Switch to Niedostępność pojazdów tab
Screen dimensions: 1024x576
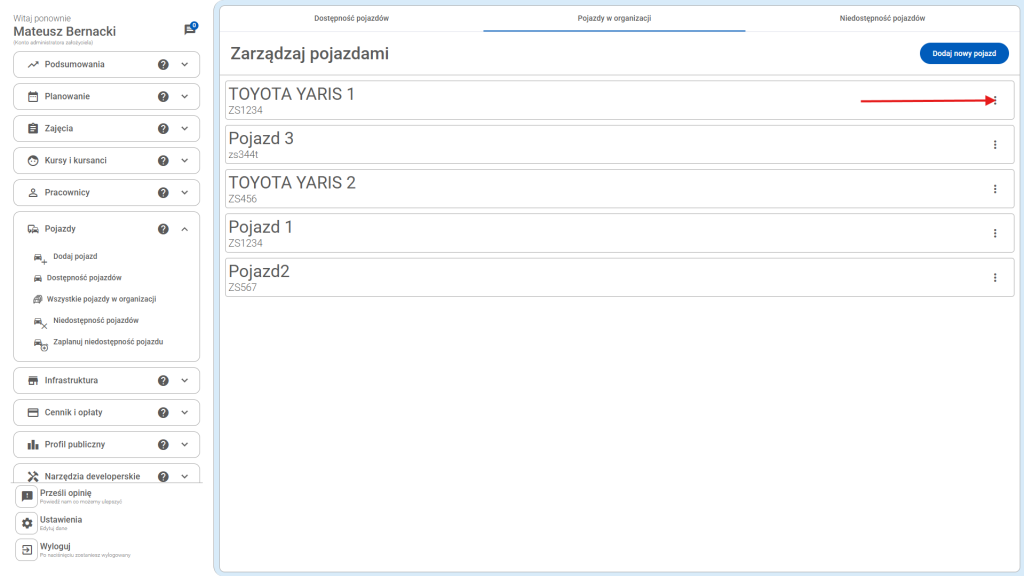coord(882,18)
